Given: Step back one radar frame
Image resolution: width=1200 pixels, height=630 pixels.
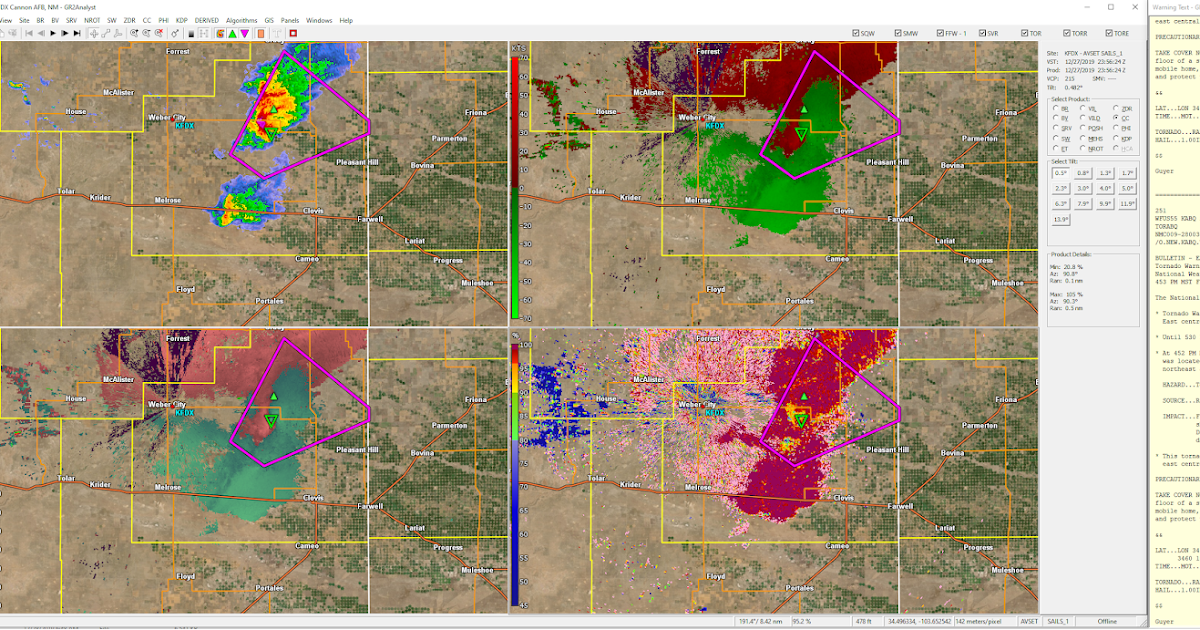Looking at the screenshot, I should coord(41,33).
